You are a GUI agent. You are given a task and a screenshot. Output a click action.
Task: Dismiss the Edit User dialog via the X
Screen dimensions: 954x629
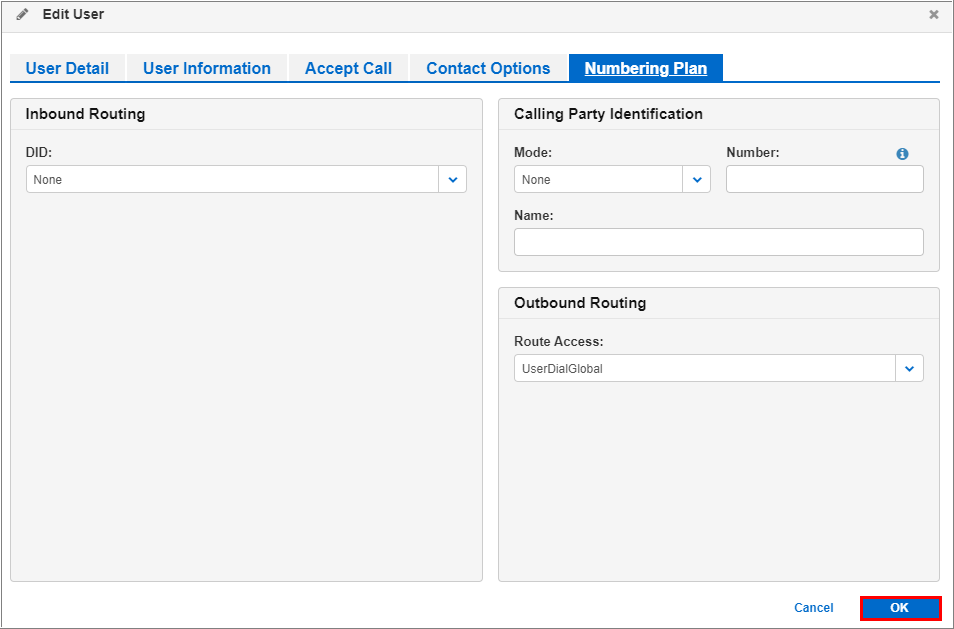click(933, 14)
